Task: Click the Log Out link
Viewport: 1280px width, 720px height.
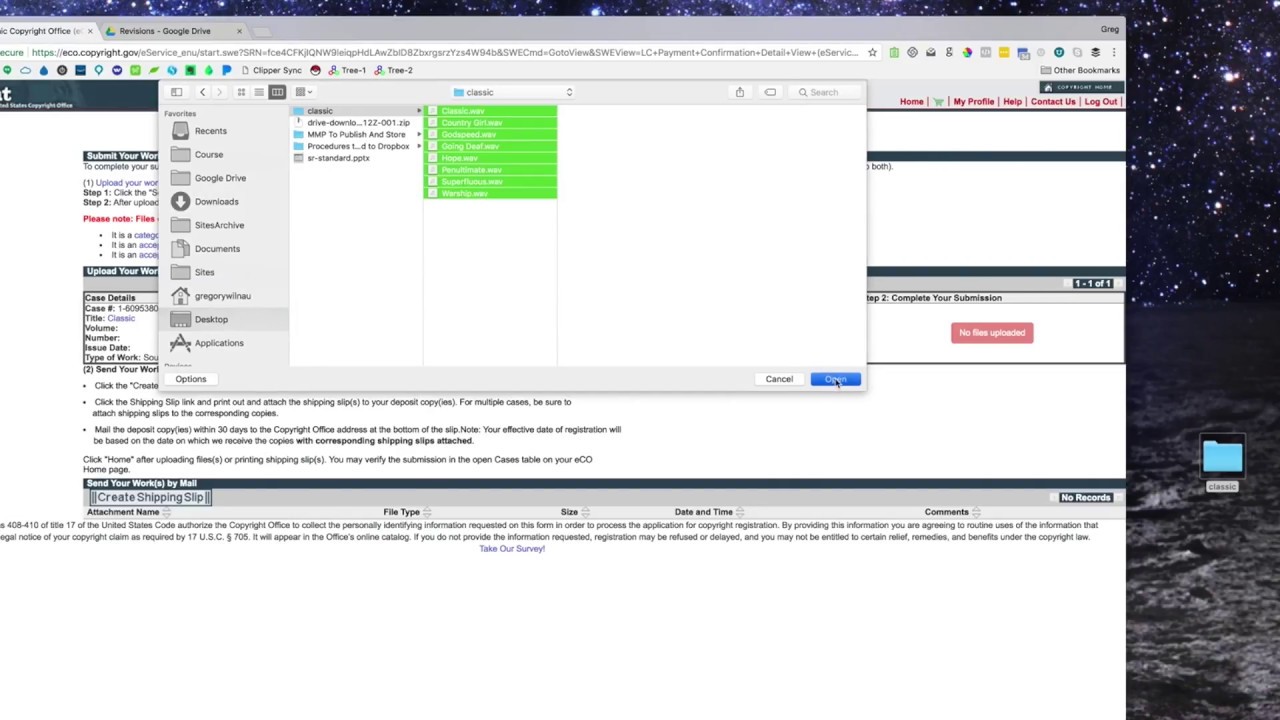Action: click(x=1100, y=102)
